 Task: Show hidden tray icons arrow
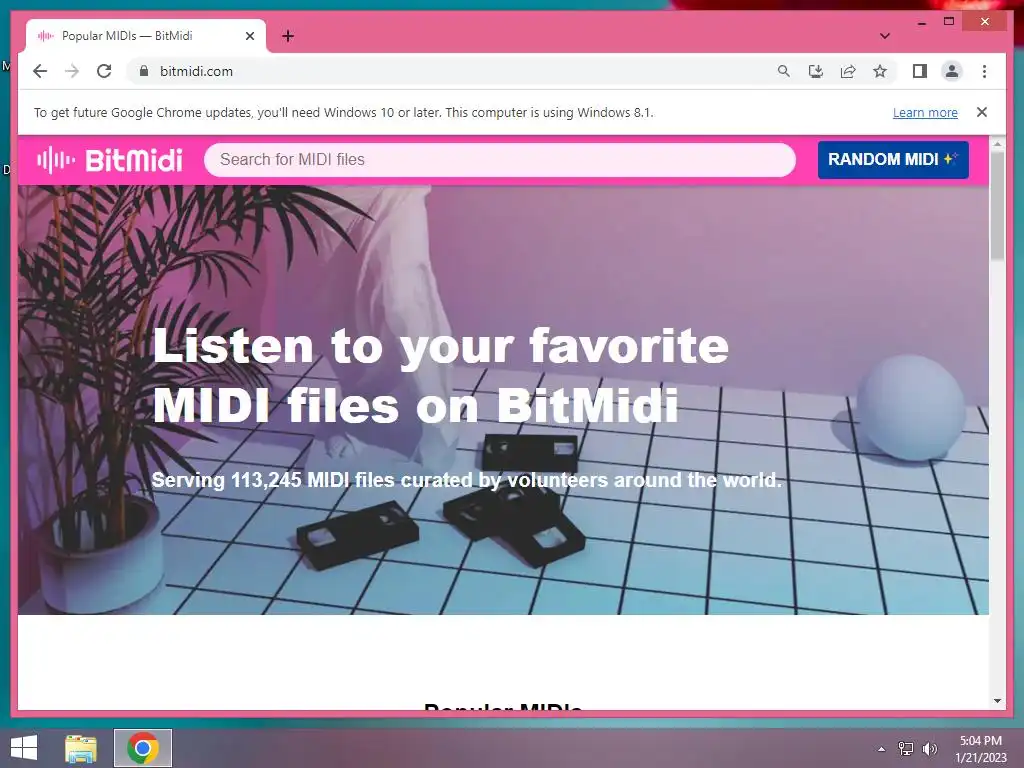881,749
